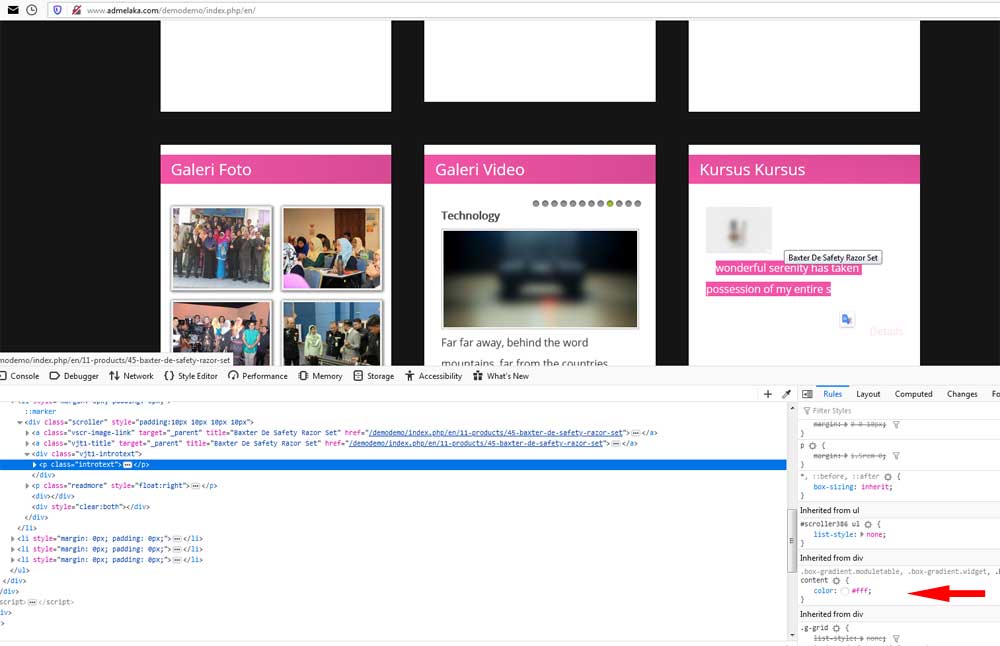Switch to the Storage panel
Screen dimensions: 1000x646
(374, 376)
